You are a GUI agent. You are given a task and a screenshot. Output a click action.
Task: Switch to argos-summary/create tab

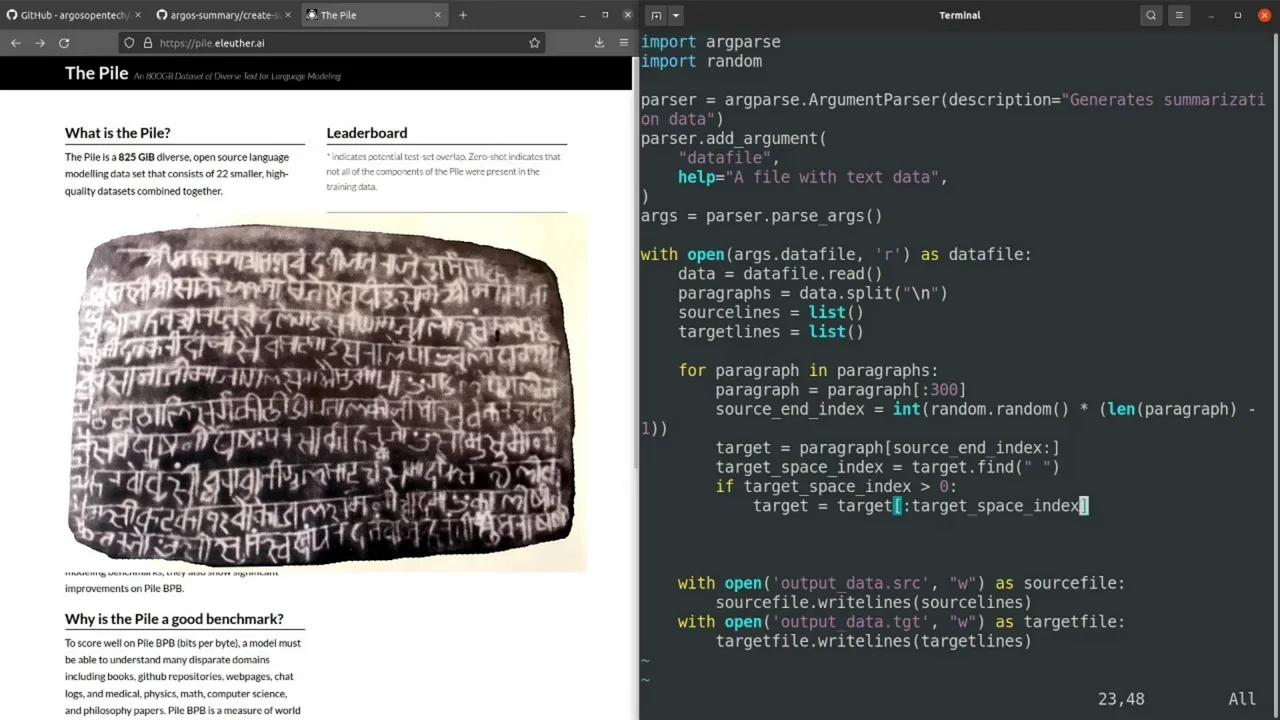[223, 15]
